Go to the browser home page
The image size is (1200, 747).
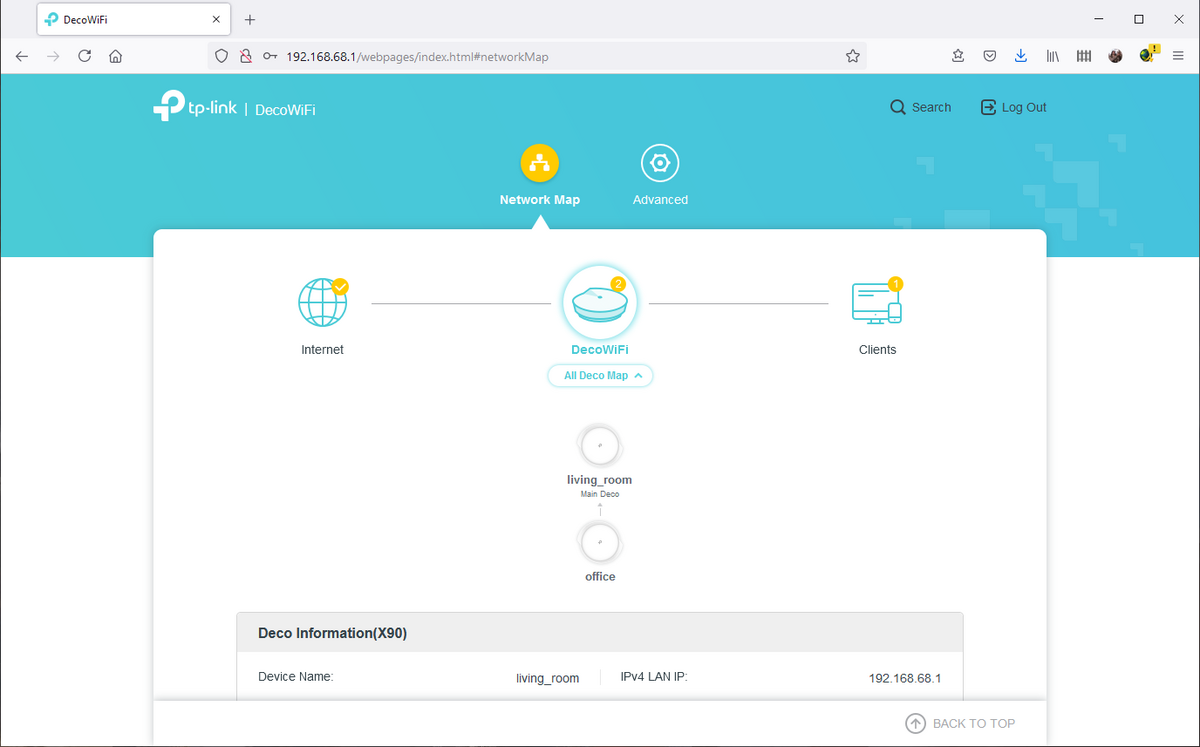116,57
